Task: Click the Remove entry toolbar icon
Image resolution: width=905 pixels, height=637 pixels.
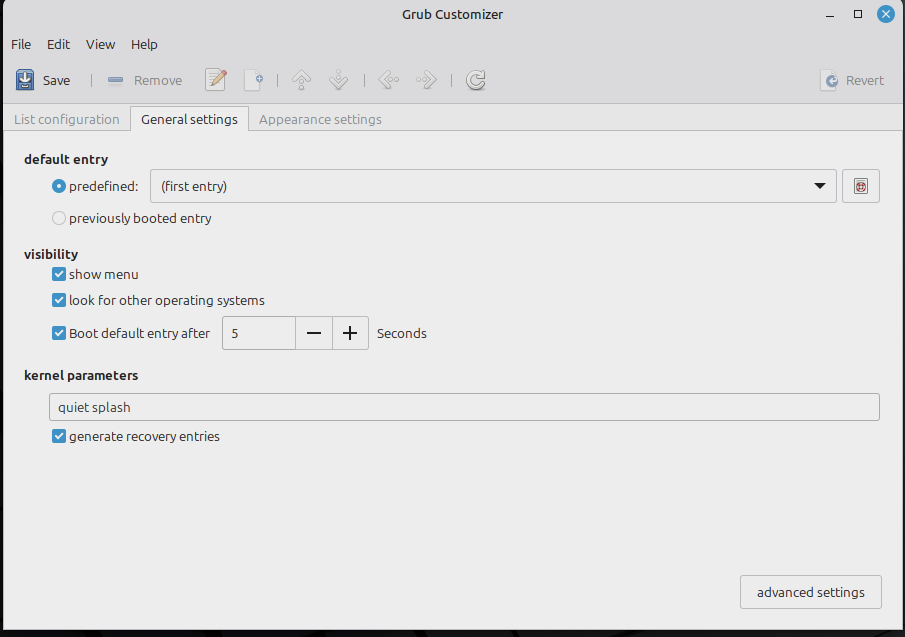Action: 116,80
